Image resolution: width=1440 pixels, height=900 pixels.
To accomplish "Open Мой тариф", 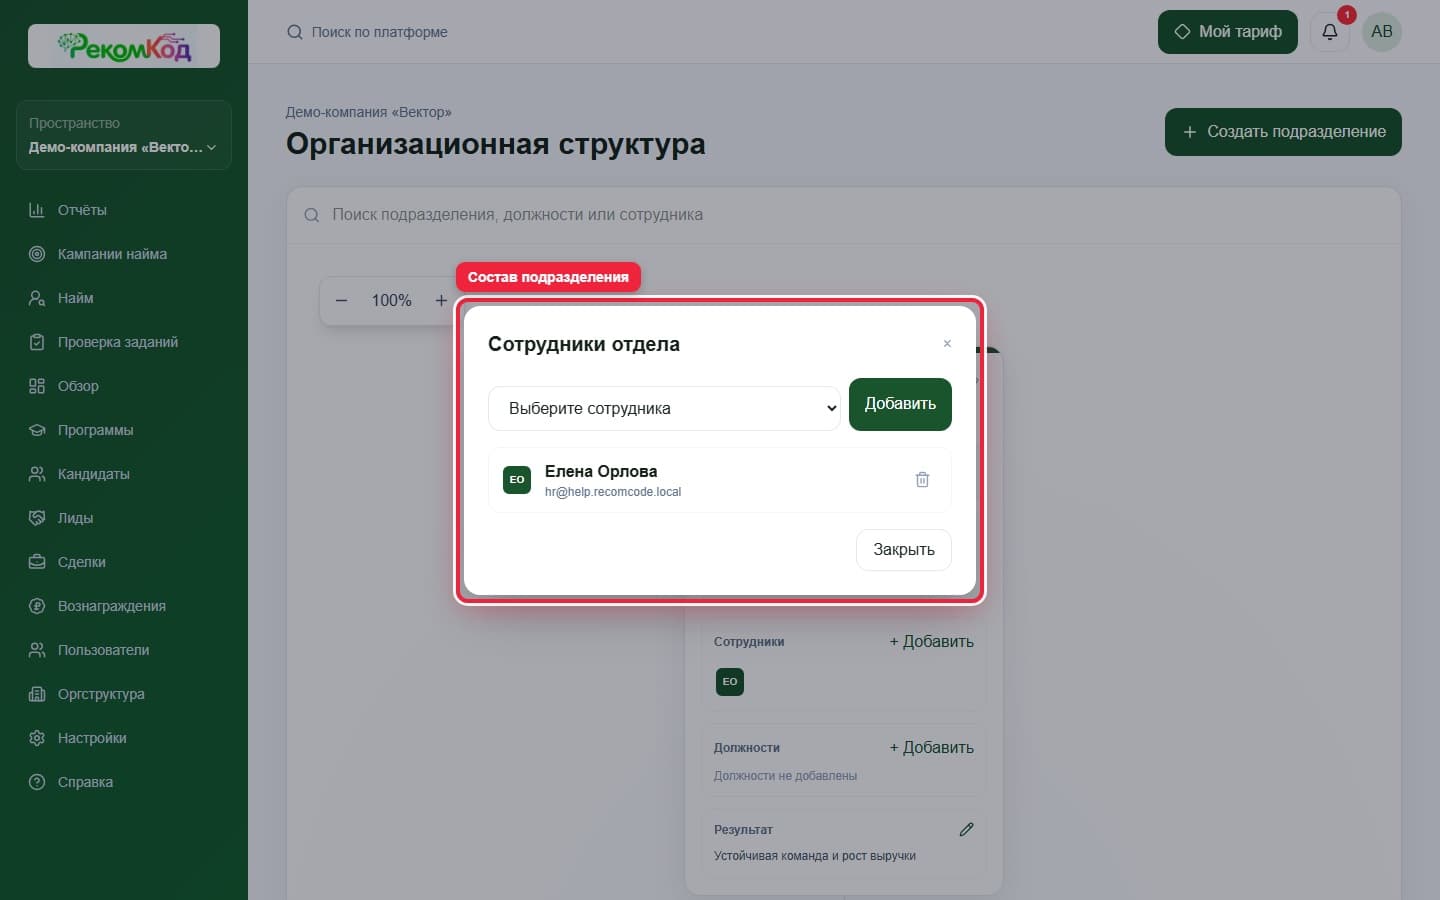I will tap(1227, 32).
